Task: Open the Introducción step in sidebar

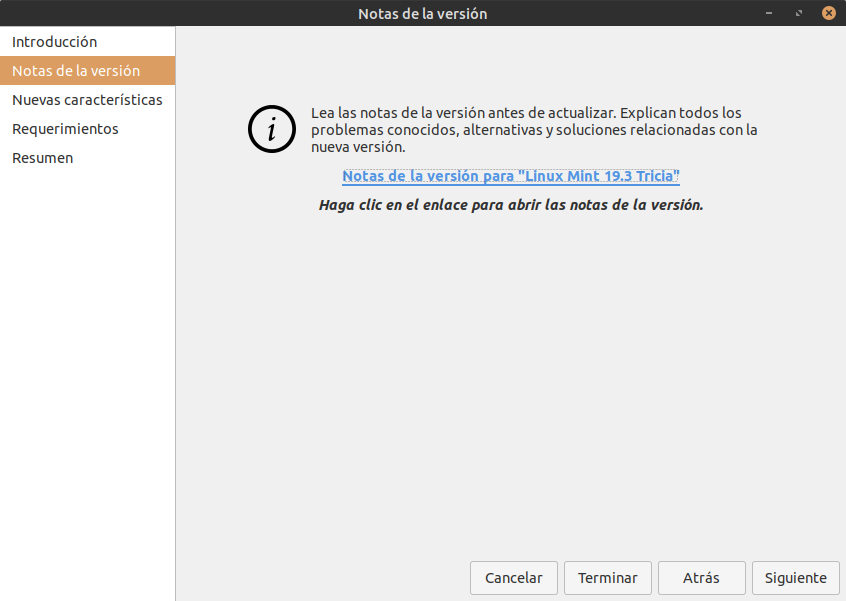Action: pyautogui.click(x=87, y=42)
